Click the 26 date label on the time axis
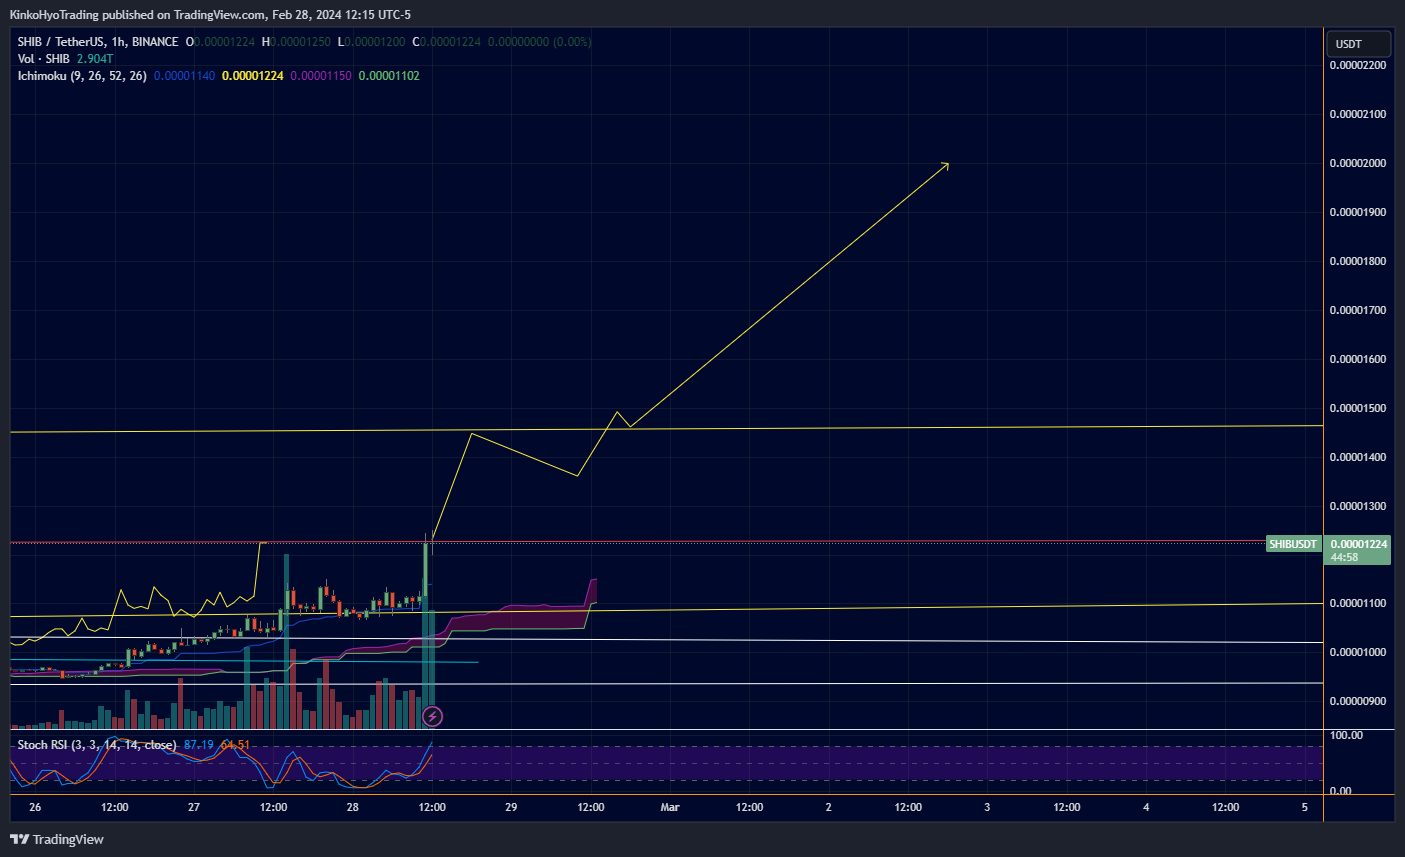 pos(35,807)
